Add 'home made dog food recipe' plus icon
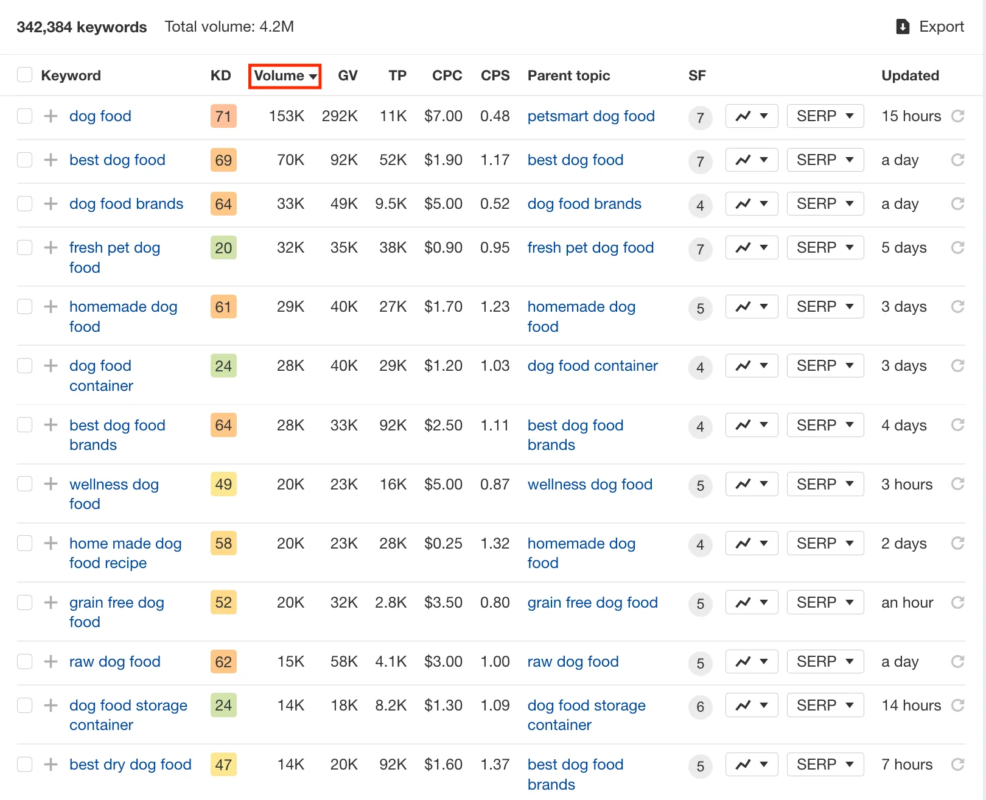This screenshot has height=800, width=986. (51, 543)
